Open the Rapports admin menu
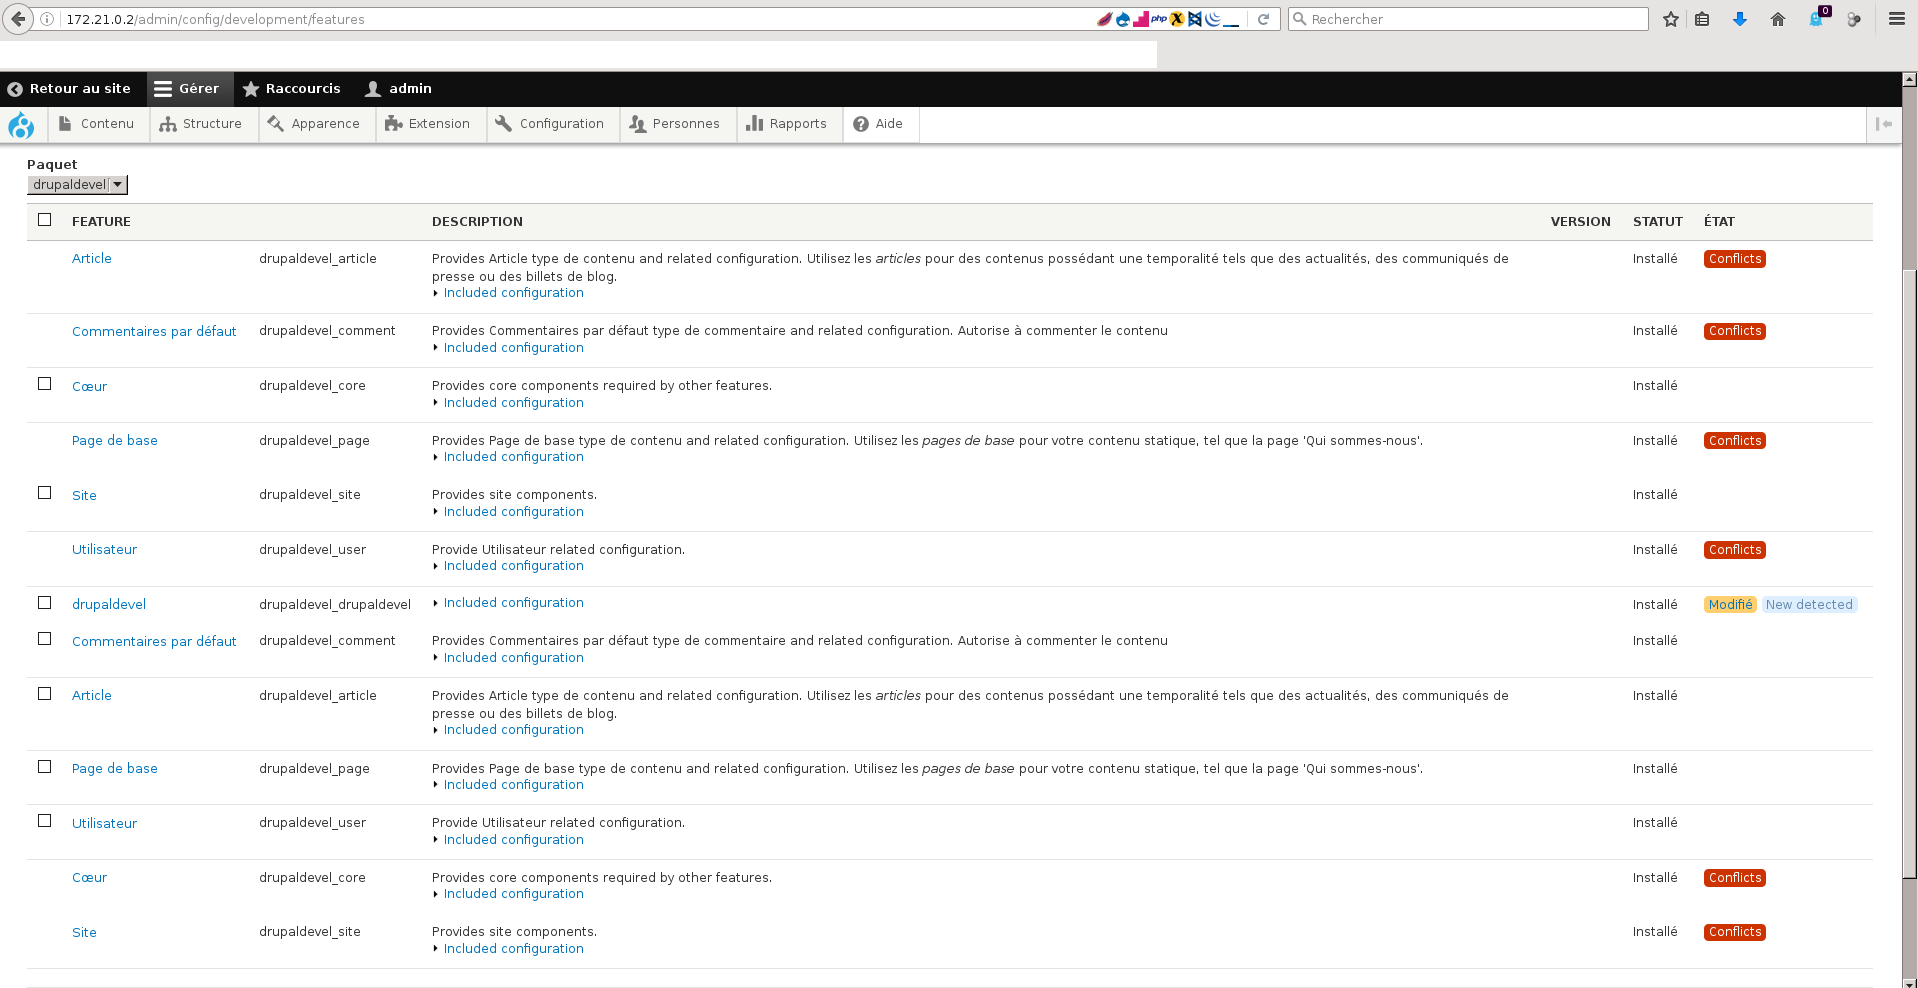The width and height of the screenshot is (1918, 988). [x=787, y=124]
